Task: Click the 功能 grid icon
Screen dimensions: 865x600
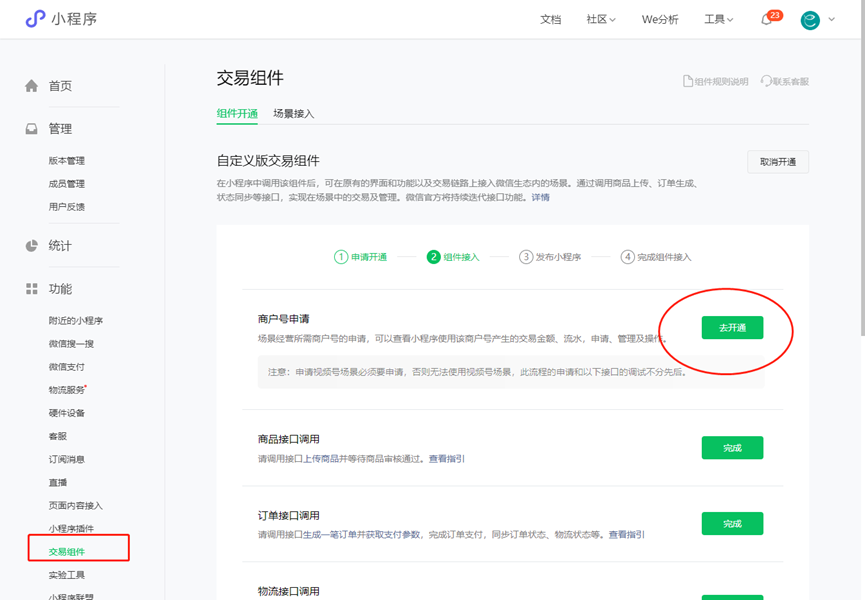Action: point(32,289)
